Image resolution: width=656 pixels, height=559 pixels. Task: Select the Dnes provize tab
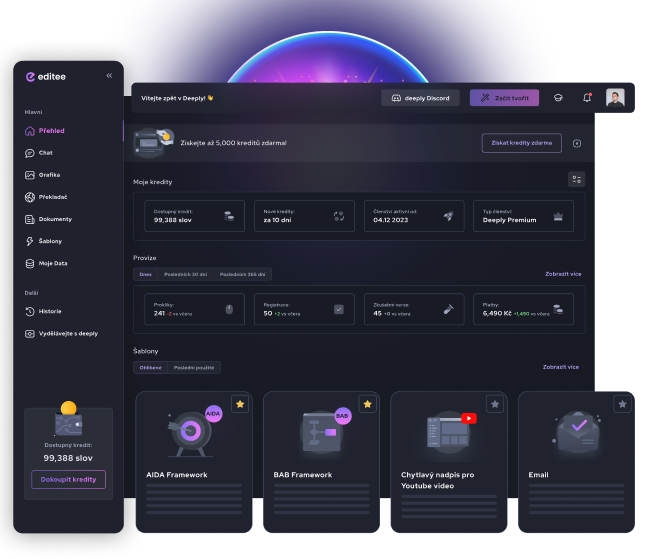pyautogui.click(x=146, y=274)
